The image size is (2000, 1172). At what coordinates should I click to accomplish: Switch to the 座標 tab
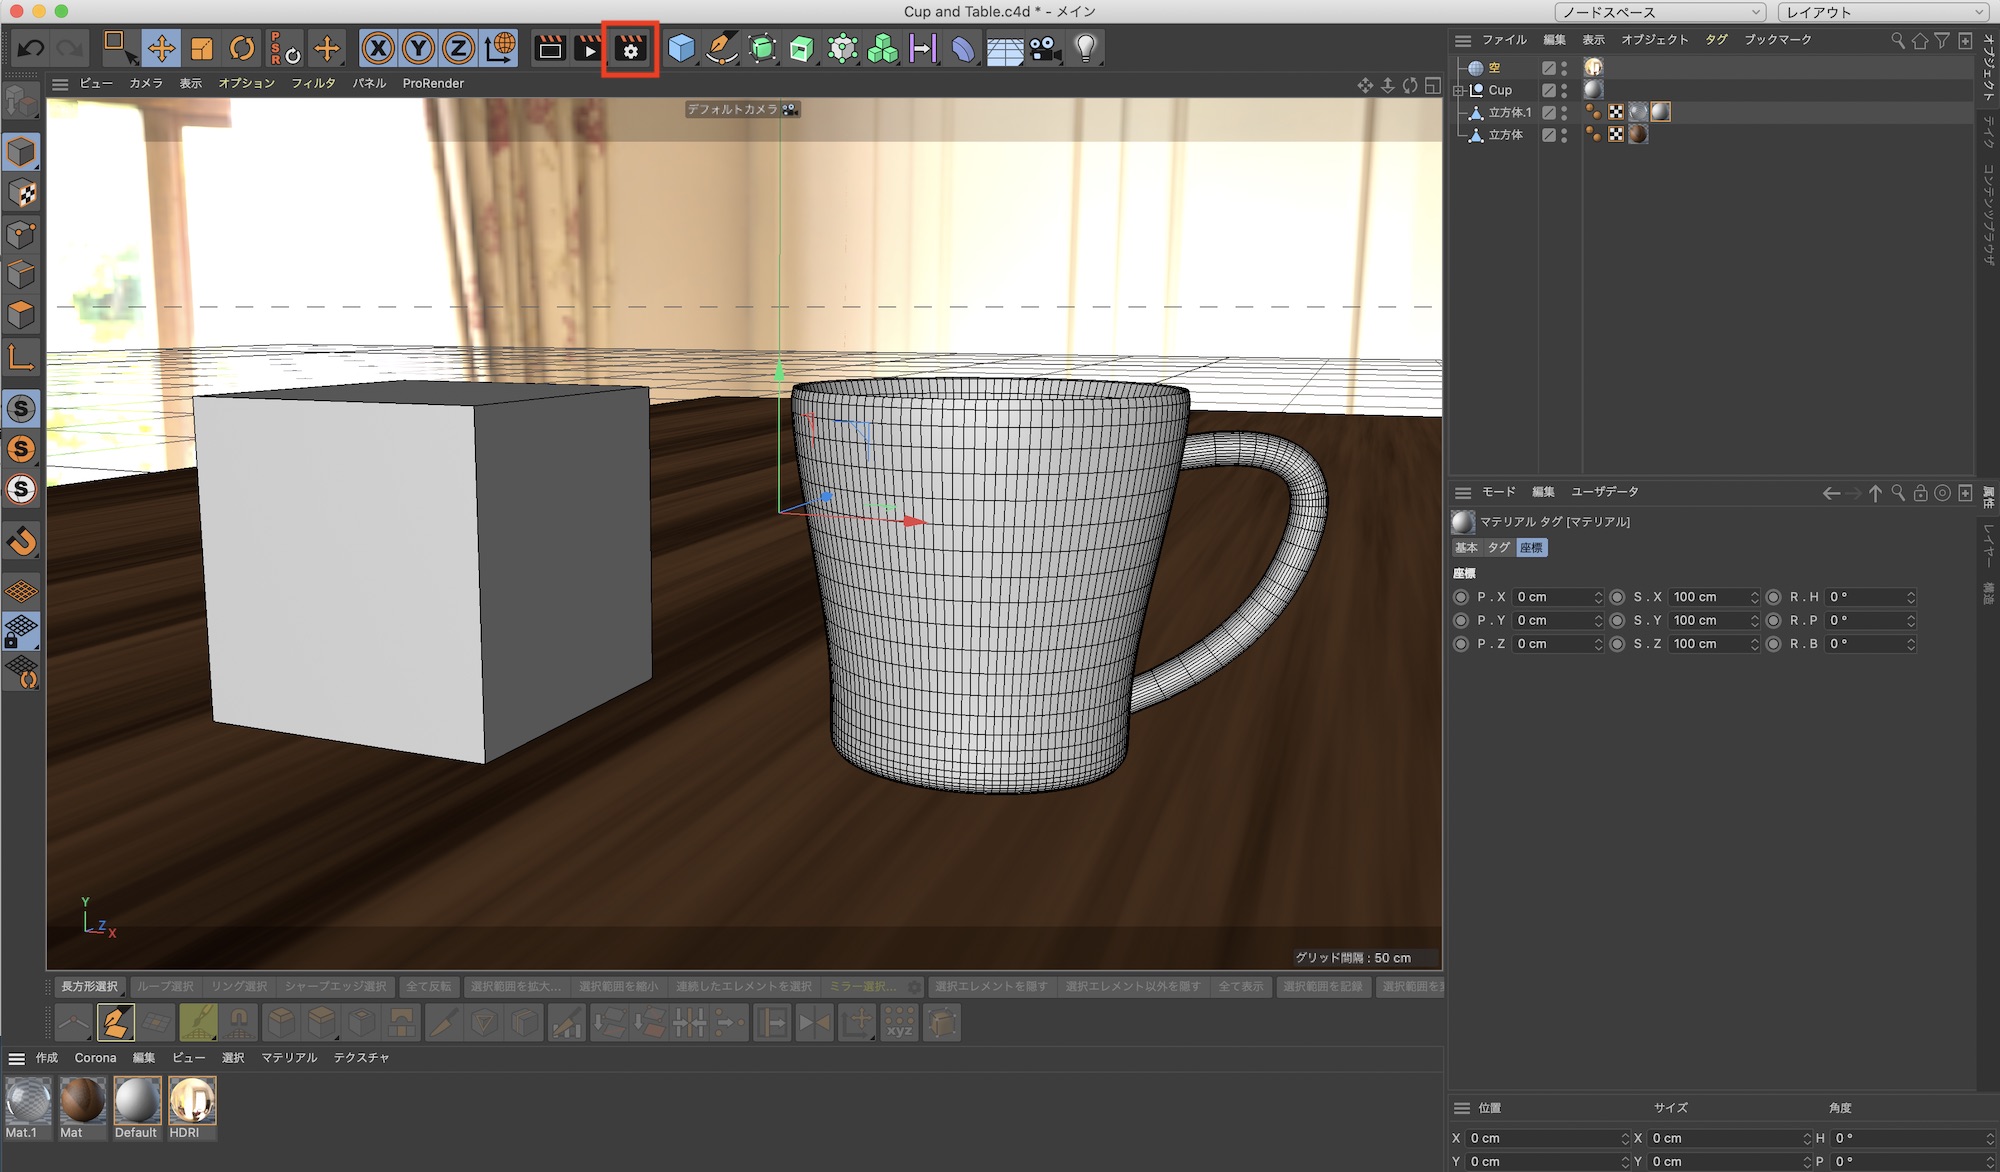tap(1531, 547)
